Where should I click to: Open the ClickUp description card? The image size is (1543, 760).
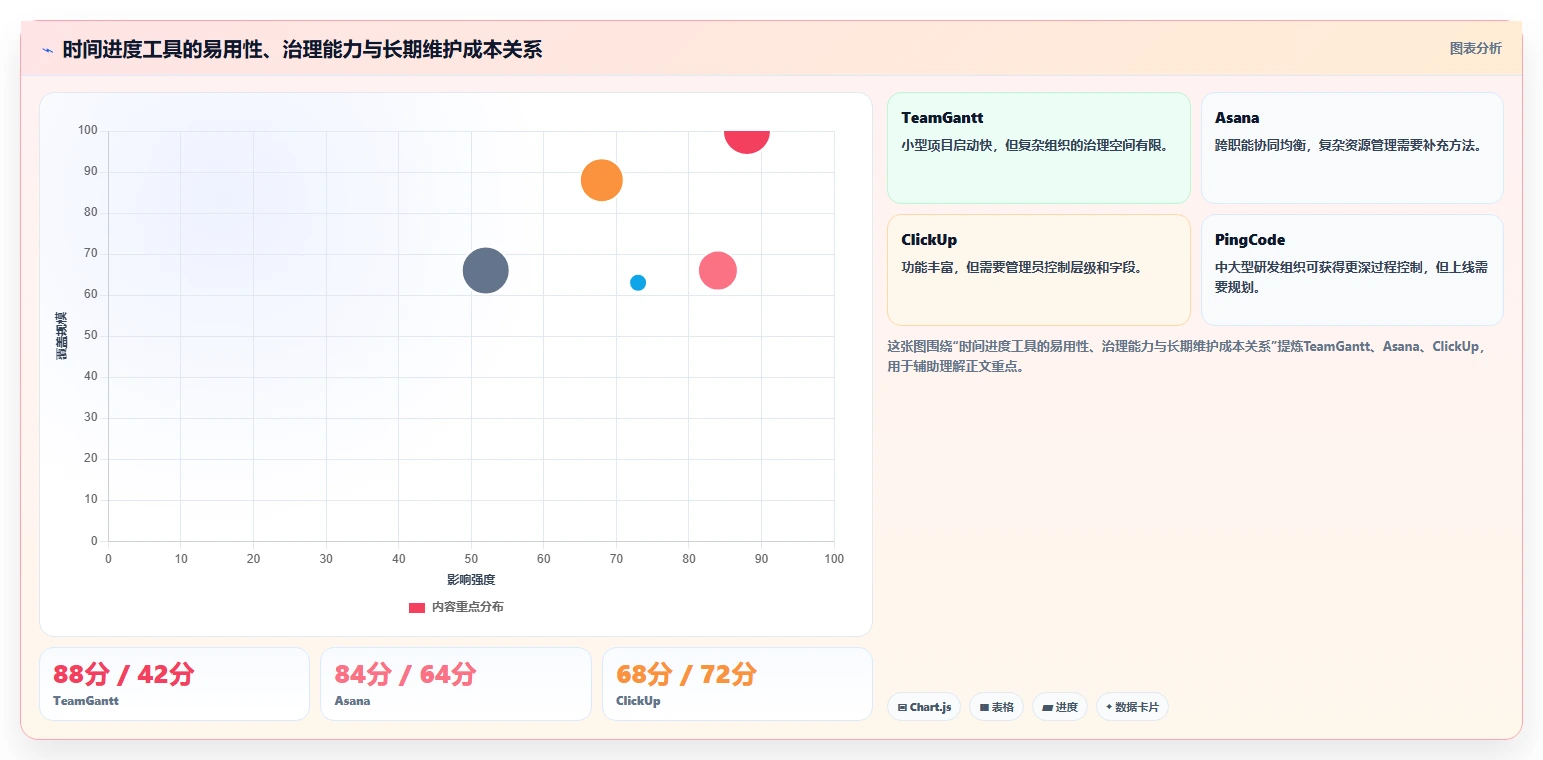click(1038, 270)
